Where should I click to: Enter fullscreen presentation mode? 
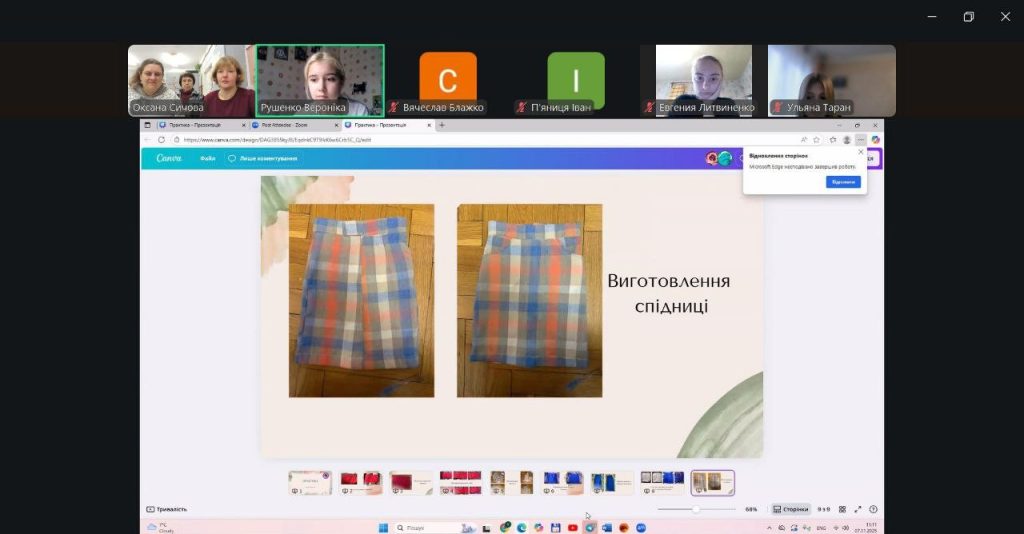858,509
